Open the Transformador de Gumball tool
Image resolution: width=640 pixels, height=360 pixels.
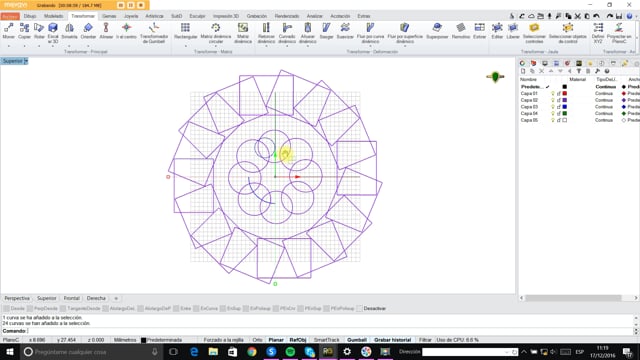pos(153,33)
